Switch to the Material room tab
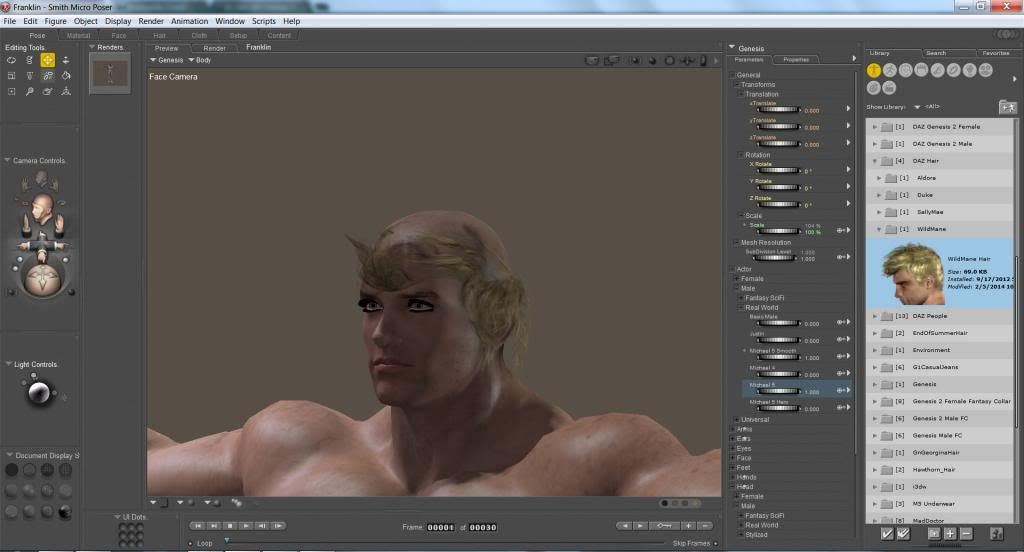This screenshot has height=552, width=1024. 77,35
